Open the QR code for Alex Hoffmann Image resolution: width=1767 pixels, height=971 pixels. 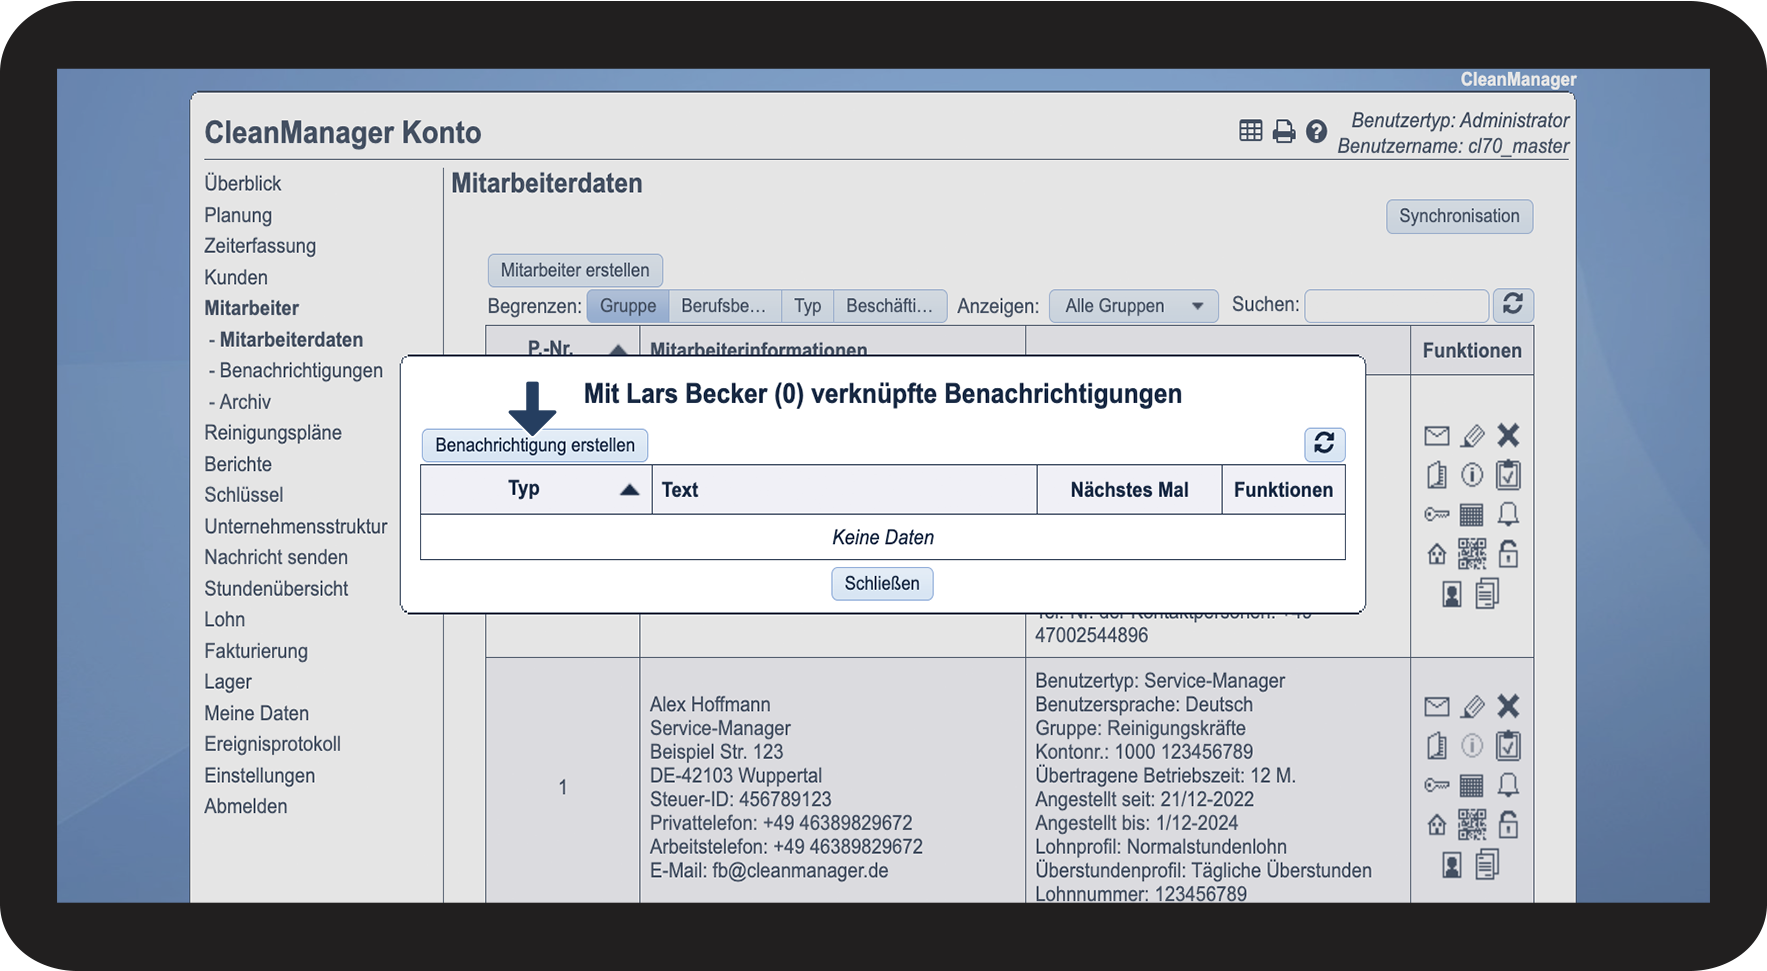[x=1471, y=825]
